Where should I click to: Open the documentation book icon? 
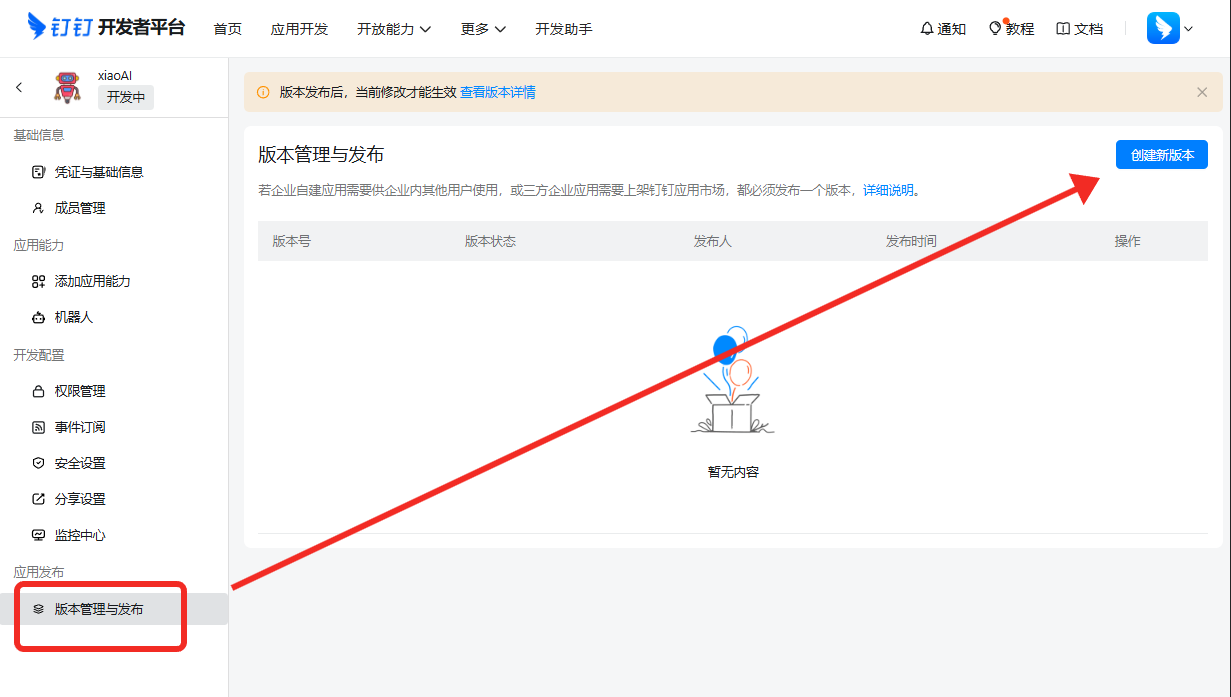1063,29
